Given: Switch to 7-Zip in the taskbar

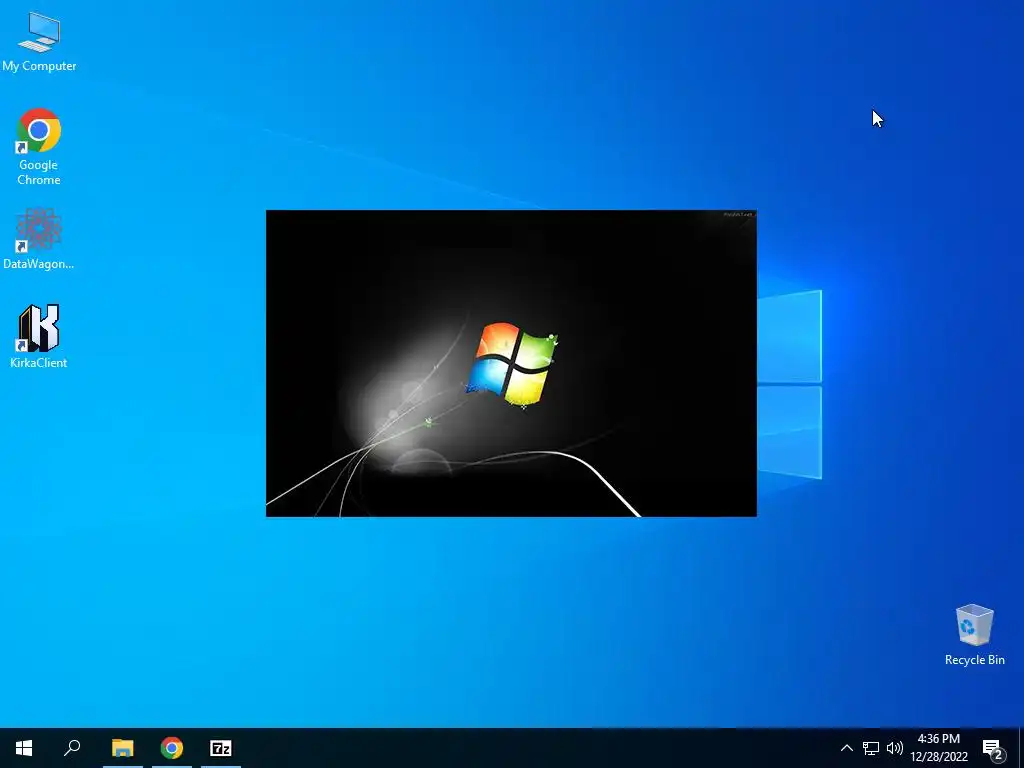Looking at the screenshot, I should pos(221,748).
